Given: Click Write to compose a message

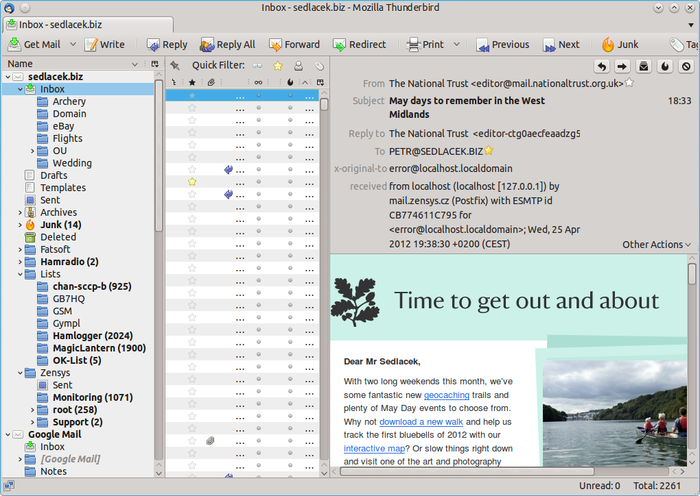Looking at the screenshot, I should pos(105,45).
